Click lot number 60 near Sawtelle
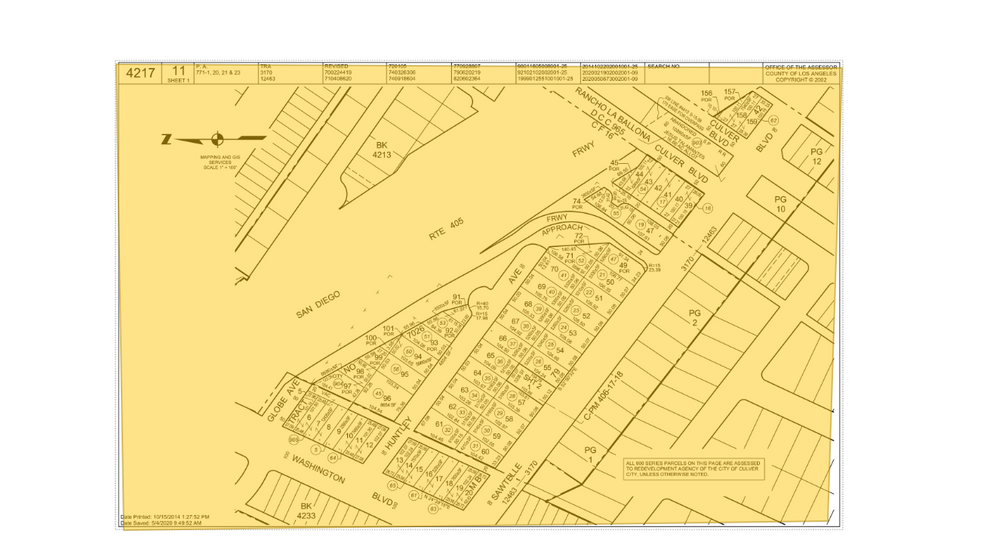984x543 pixels. (484, 452)
